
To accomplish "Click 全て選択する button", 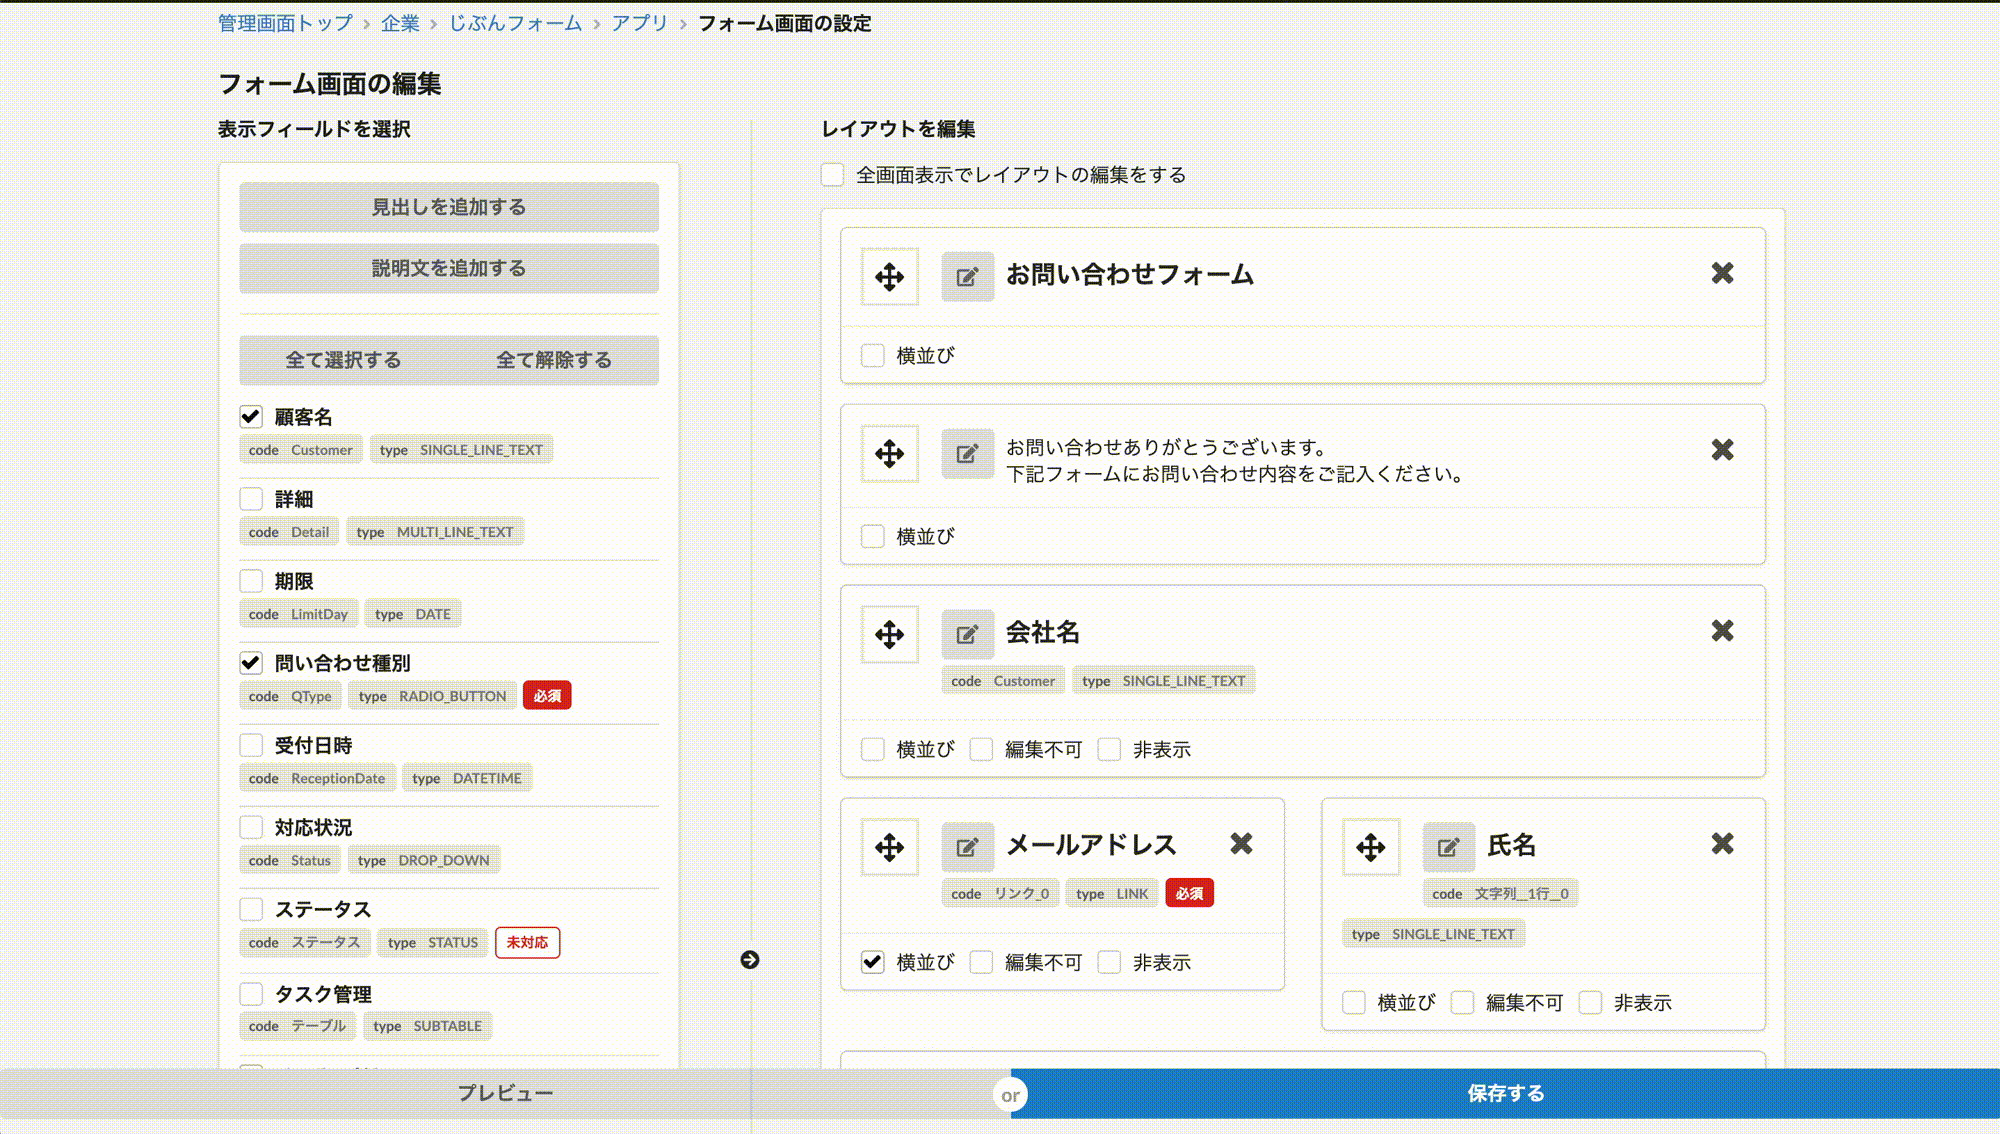I will (x=343, y=360).
